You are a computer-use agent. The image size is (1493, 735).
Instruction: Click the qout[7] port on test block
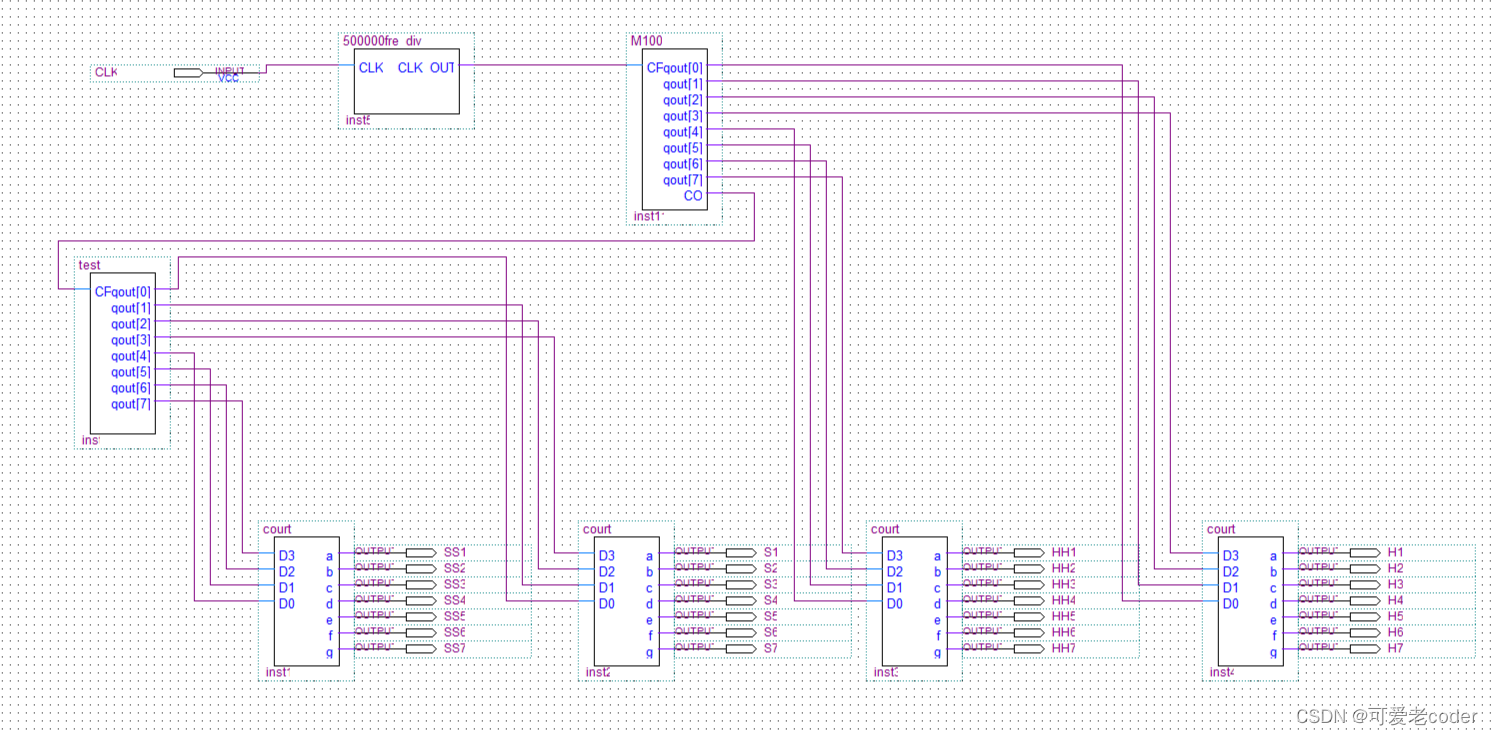131,404
